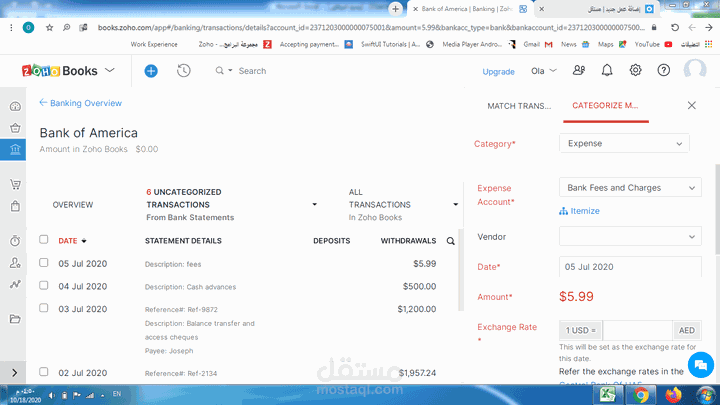Expand the All Transactions filter arrow
The height and width of the screenshot is (405, 720).
[x=456, y=205]
